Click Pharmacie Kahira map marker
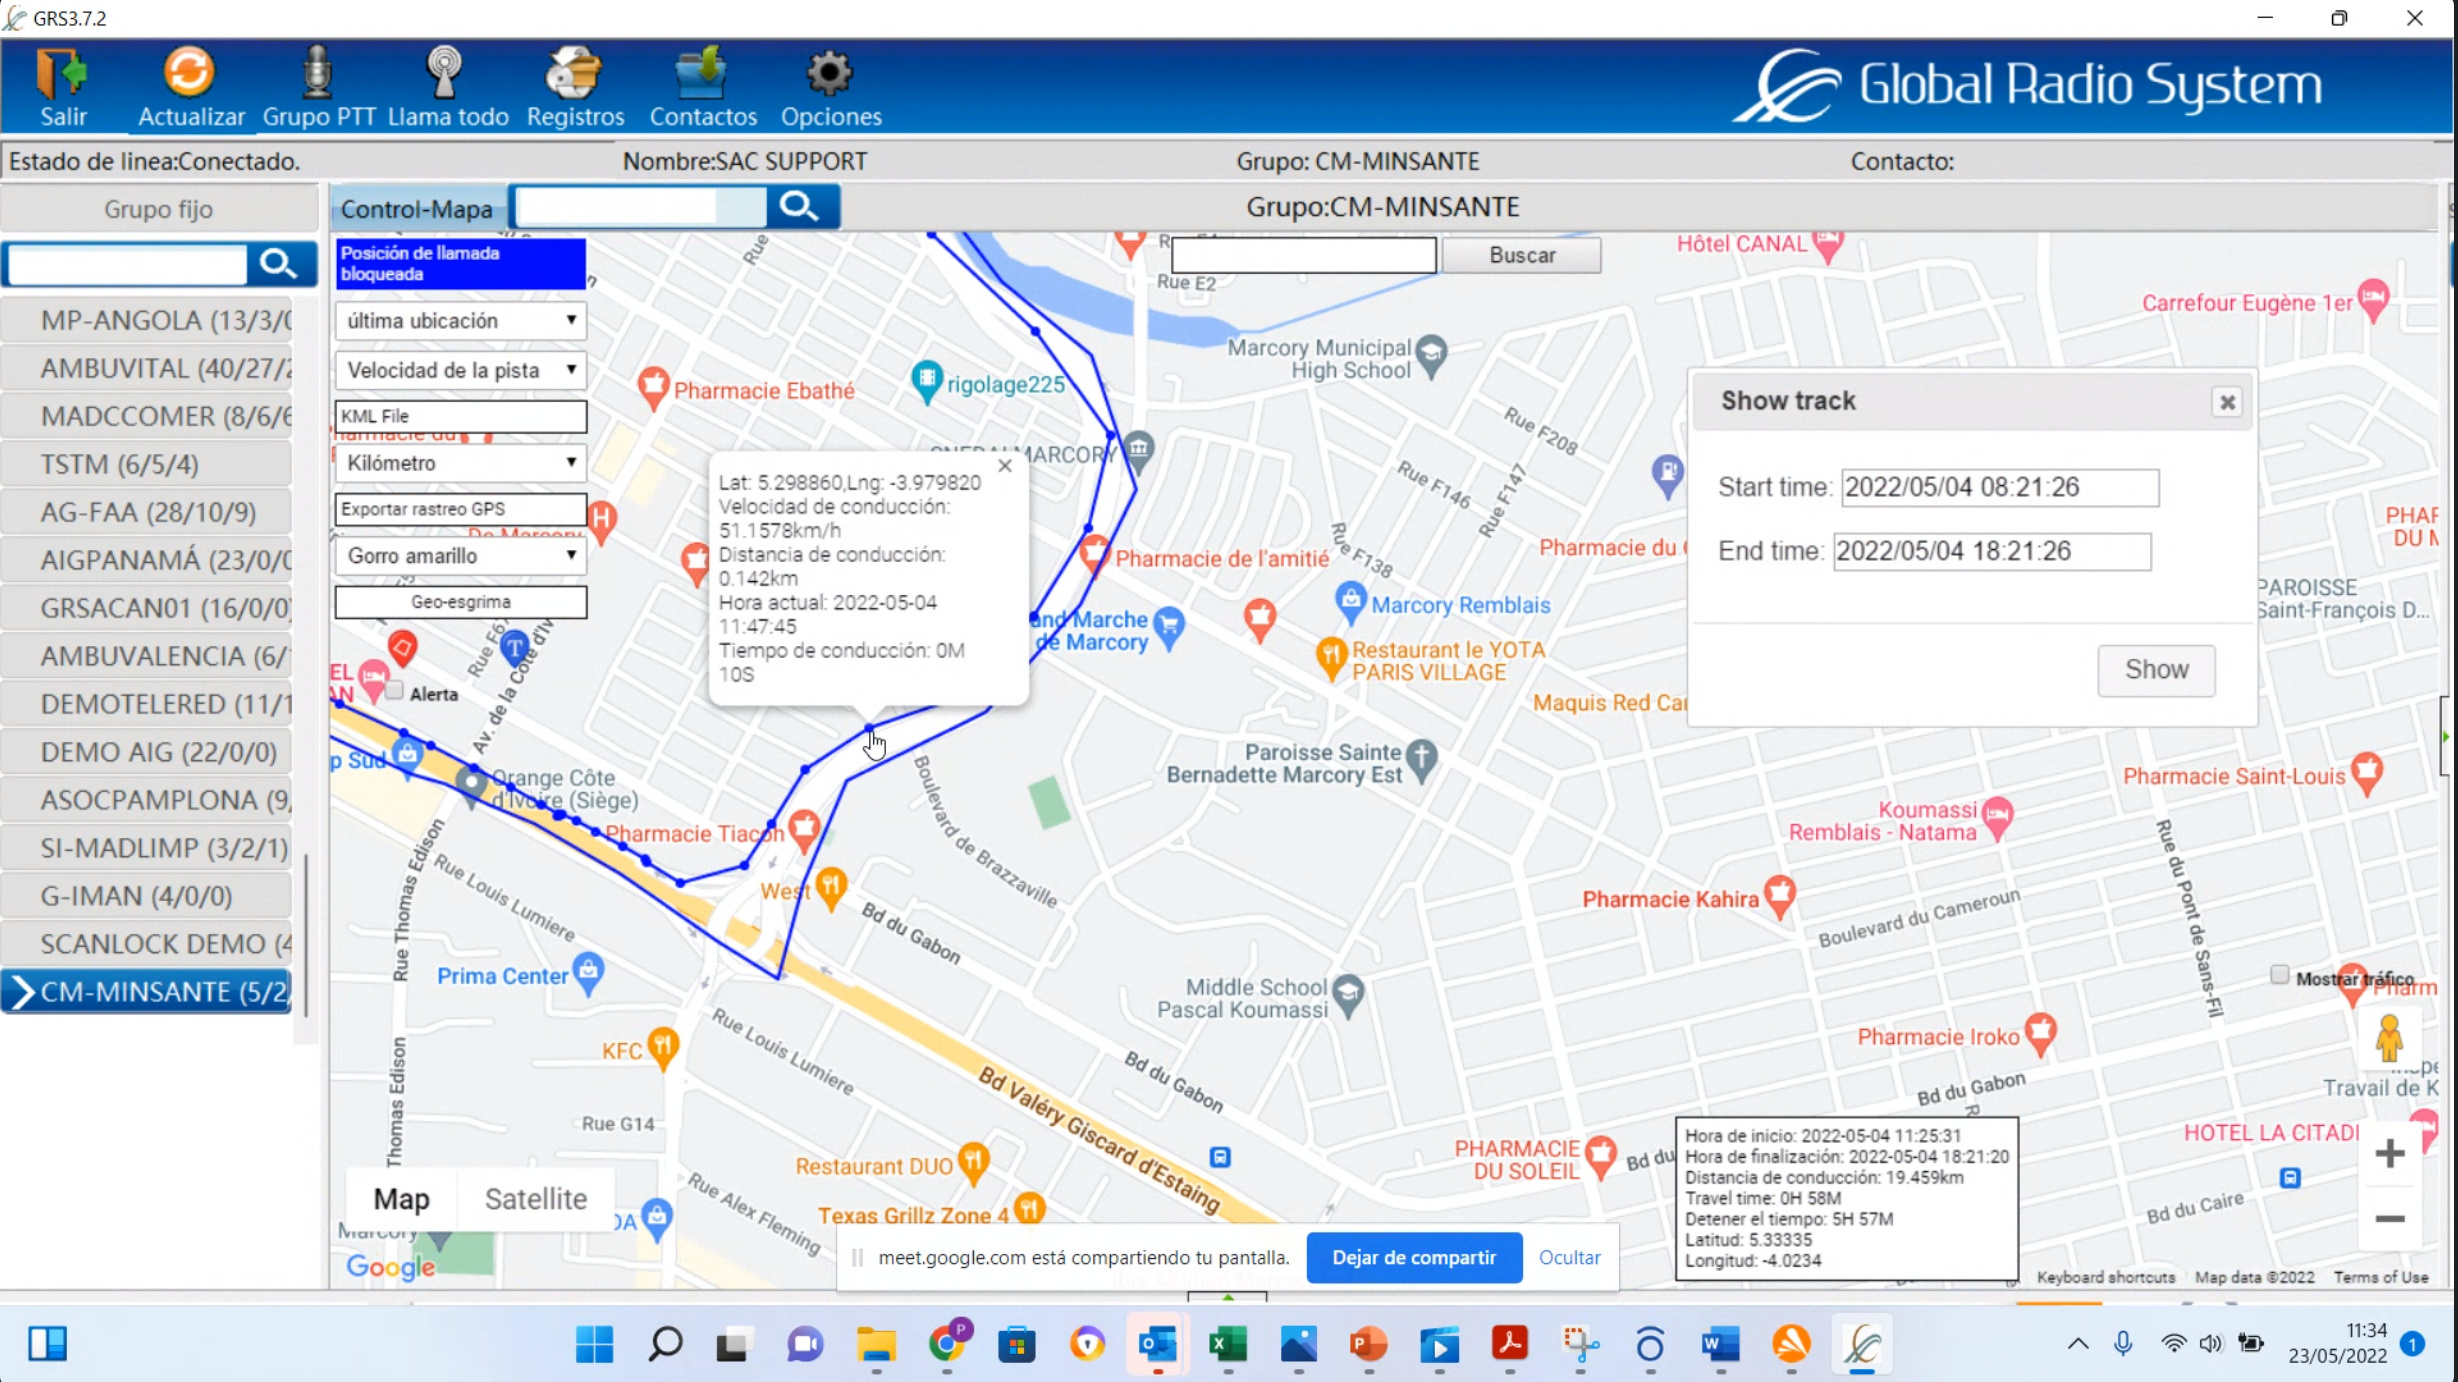The height and width of the screenshot is (1382, 2458). point(1779,895)
